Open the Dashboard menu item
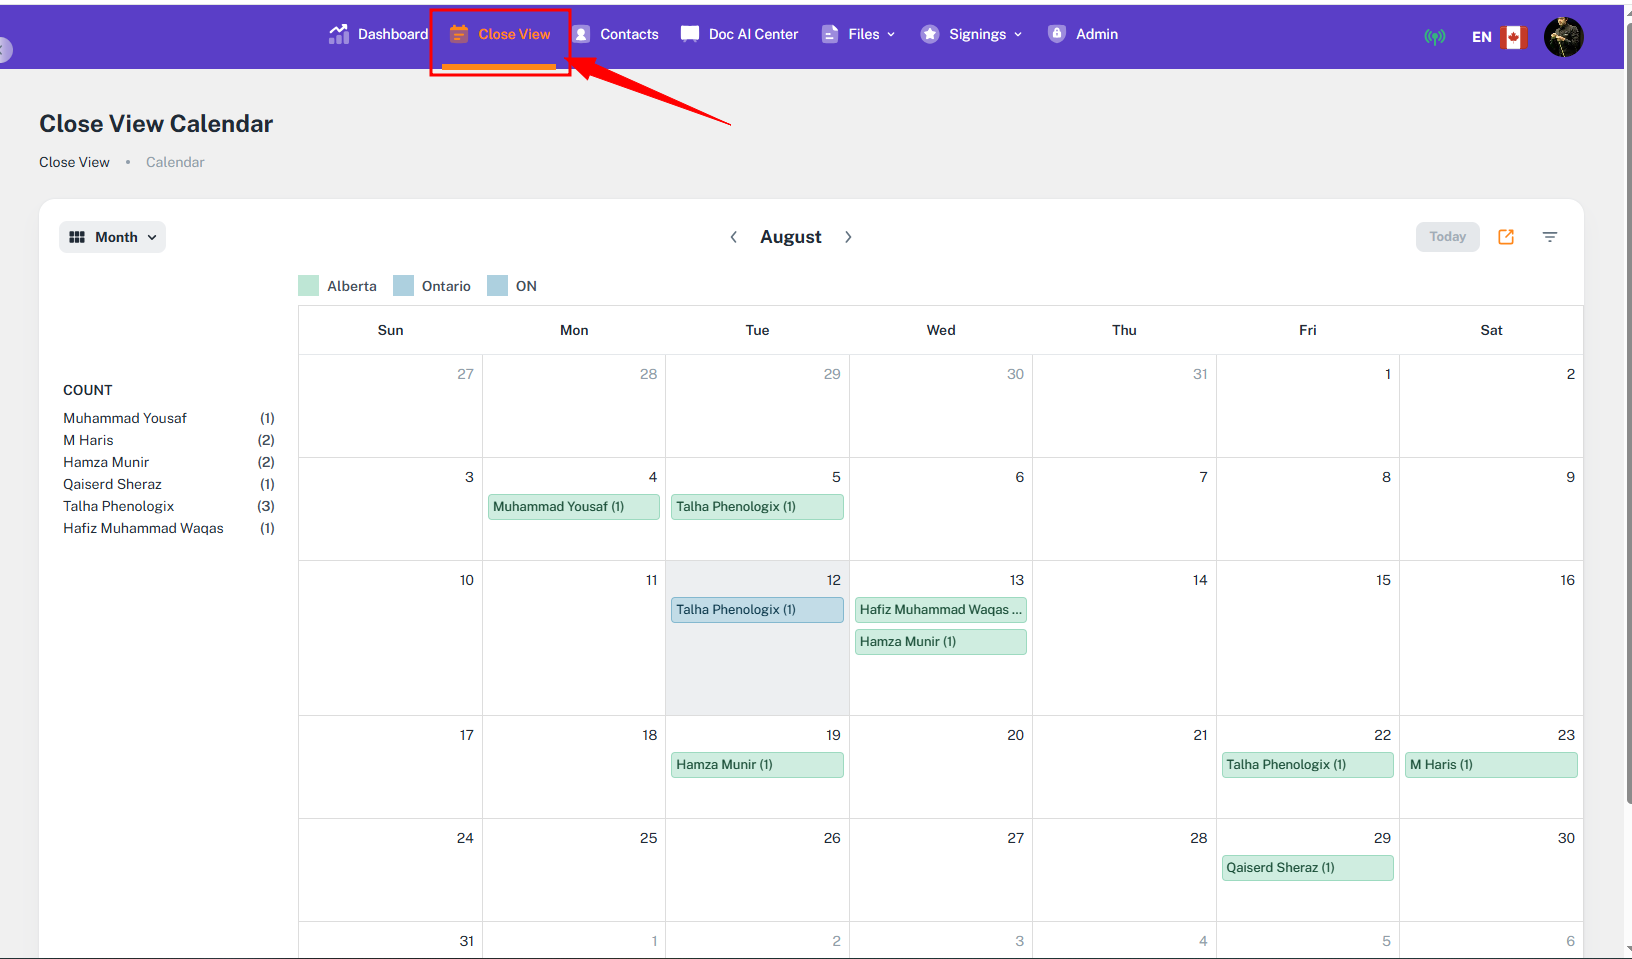 (379, 34)
